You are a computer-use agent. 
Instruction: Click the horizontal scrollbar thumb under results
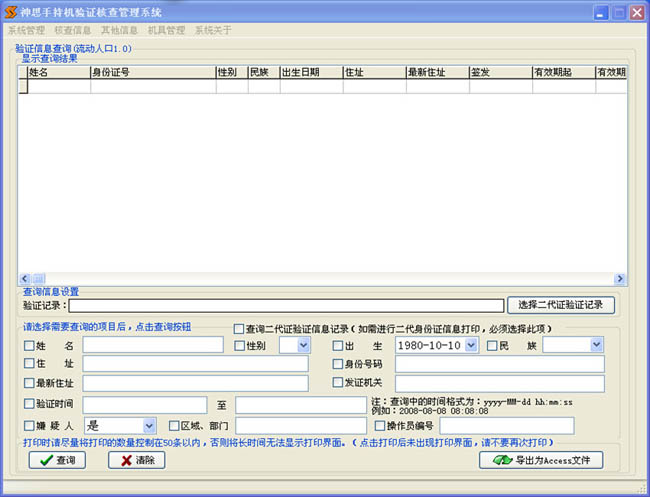click(x=39, y=279)
